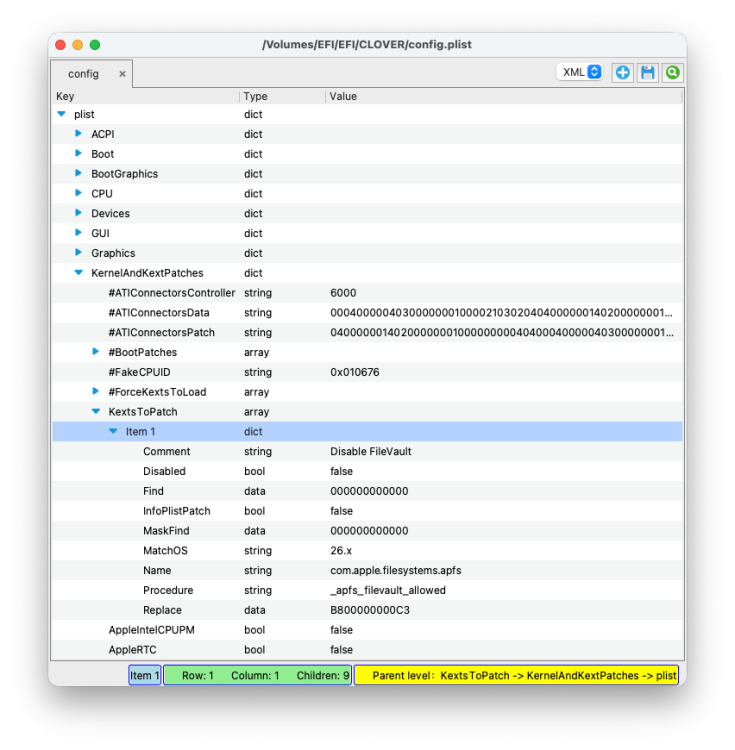The width and height of the screenshot is (735, 750).
Task: Select the AppleIntelCPUPM key
Action: tap(151, 630)
